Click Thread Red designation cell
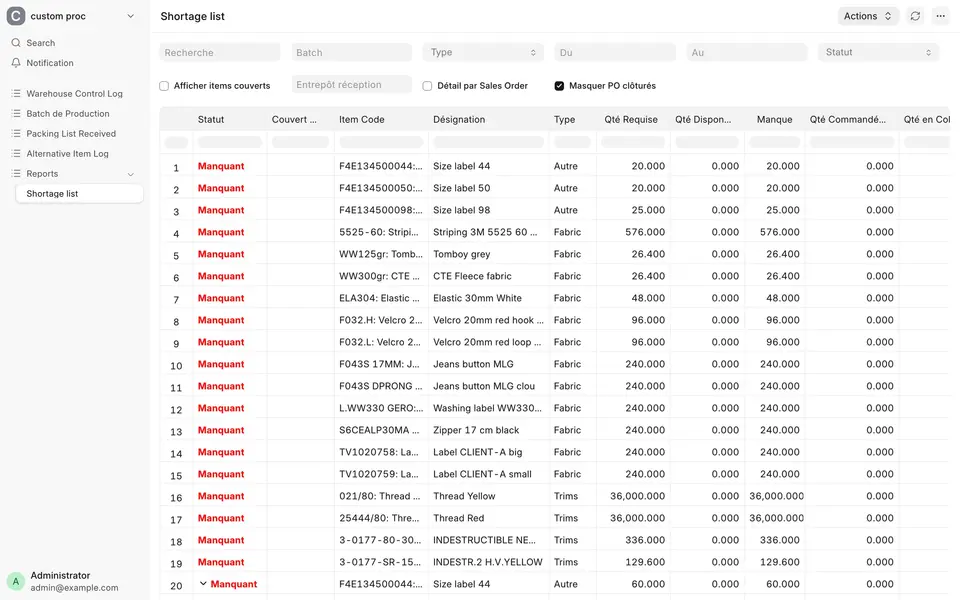 (459, 519)
